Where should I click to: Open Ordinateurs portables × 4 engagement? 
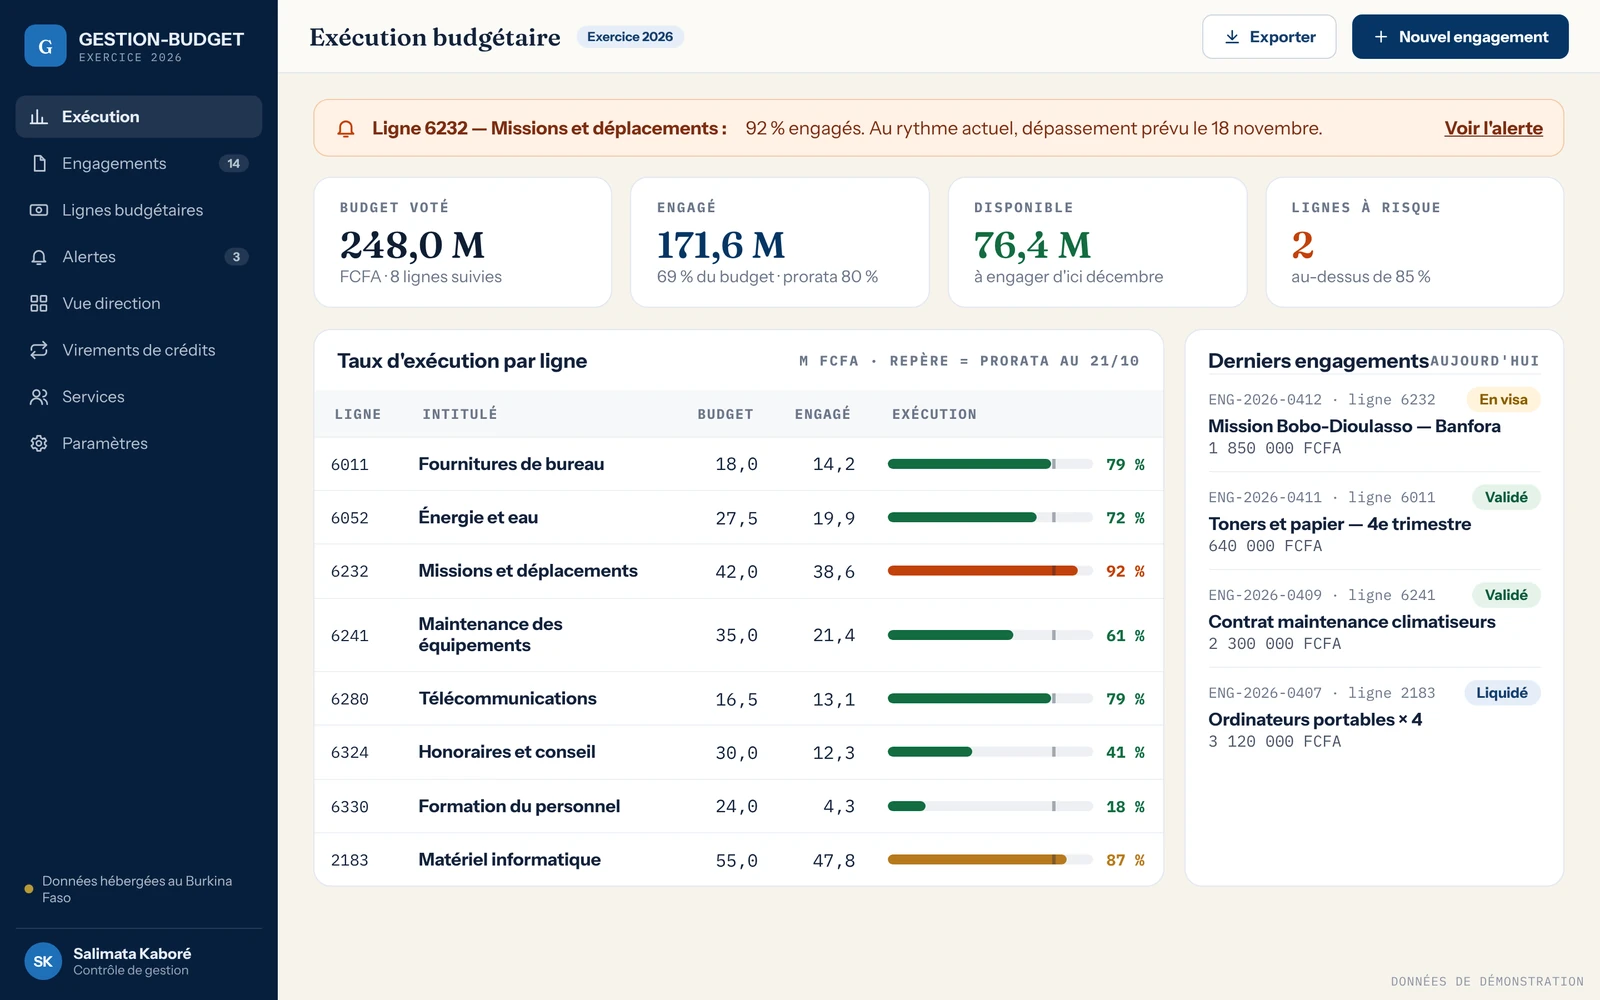click(1315, 720)
